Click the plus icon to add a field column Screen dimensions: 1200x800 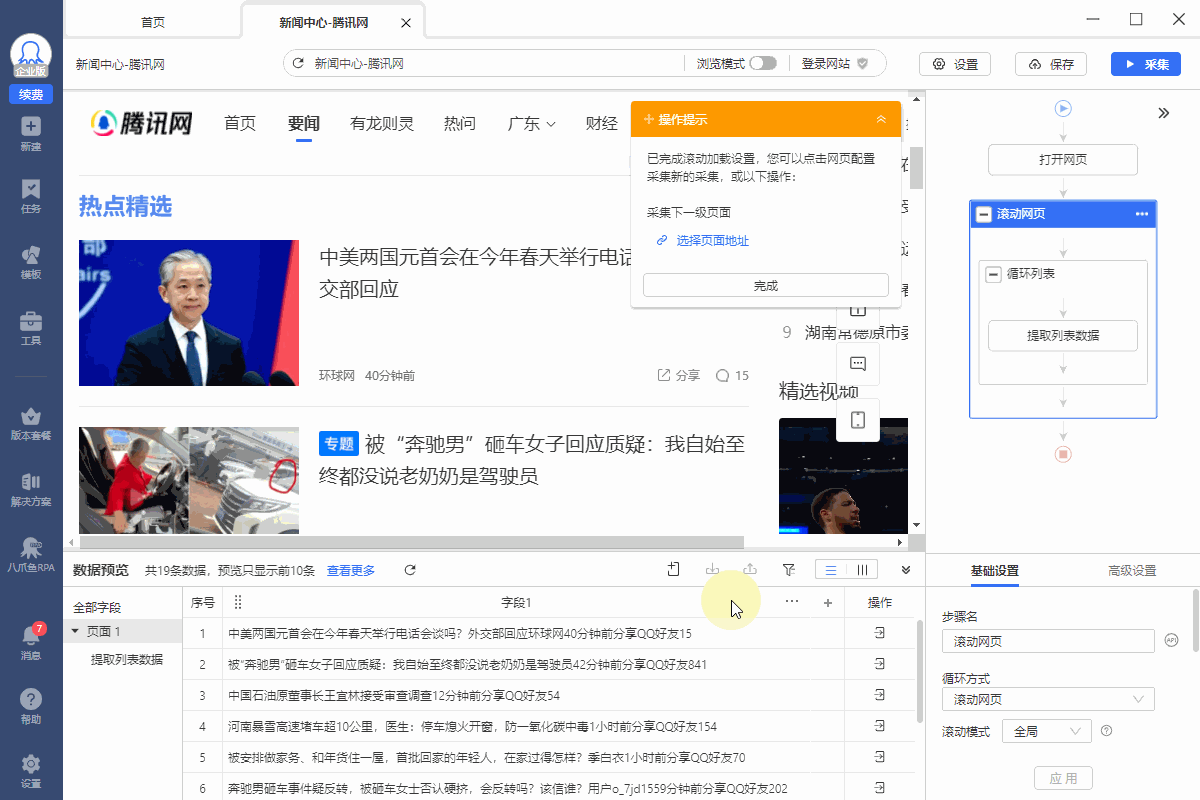827,603
